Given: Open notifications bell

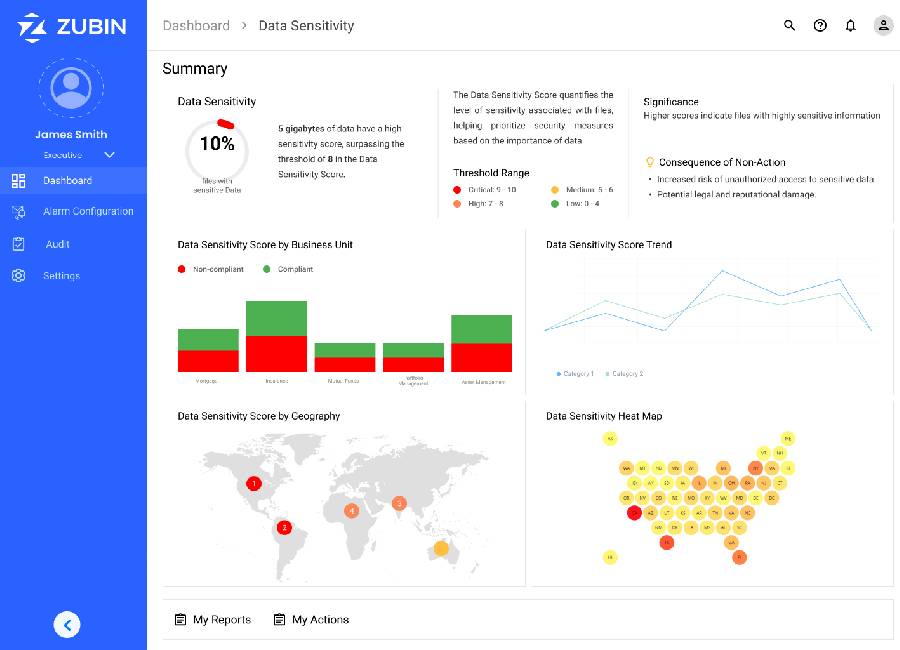Looking at the screenshot, I should (x=850, y=26).
